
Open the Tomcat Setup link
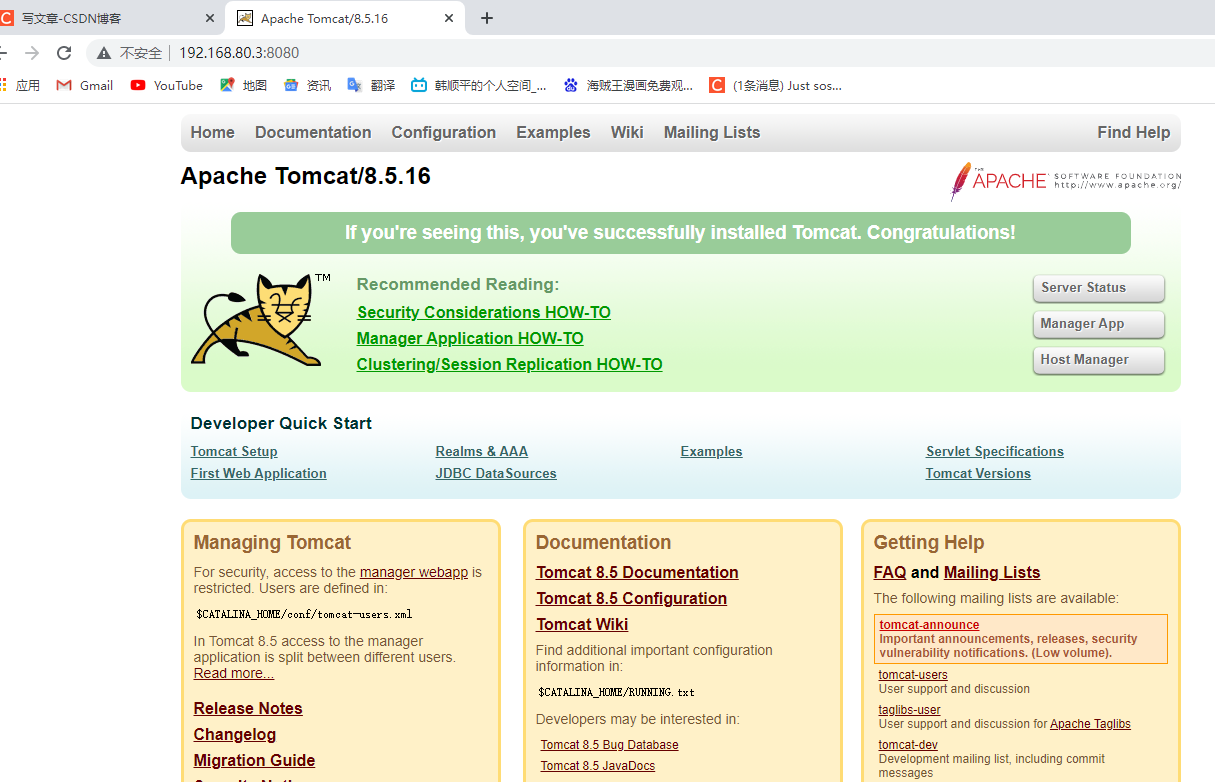(234, 451)
